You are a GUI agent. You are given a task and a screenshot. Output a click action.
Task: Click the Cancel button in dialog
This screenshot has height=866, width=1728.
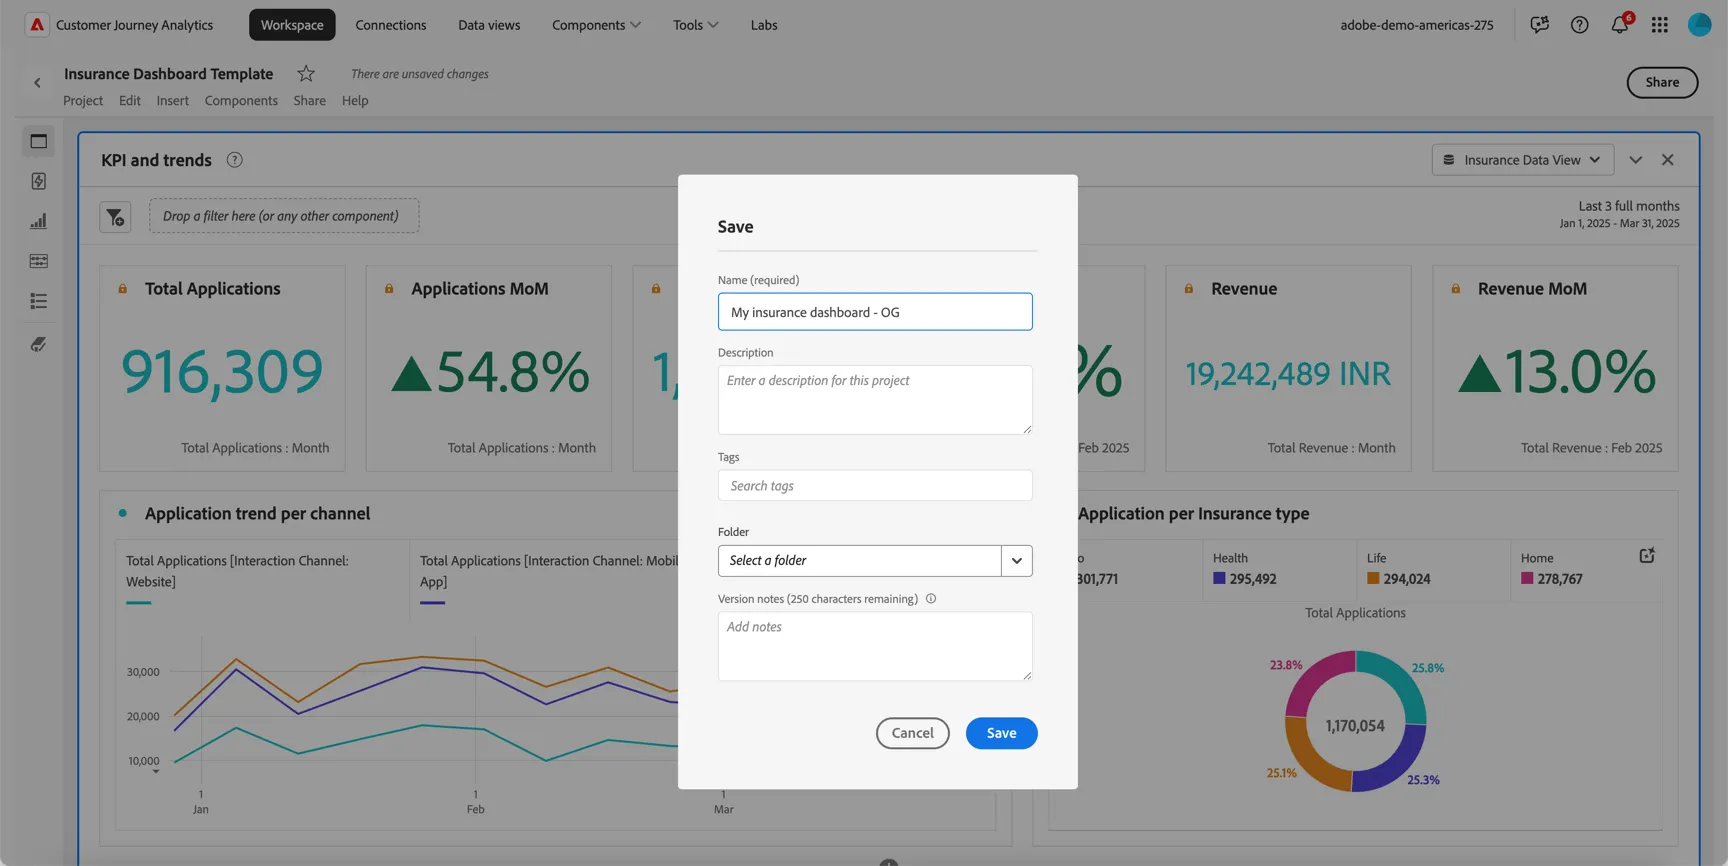point(912,733)
